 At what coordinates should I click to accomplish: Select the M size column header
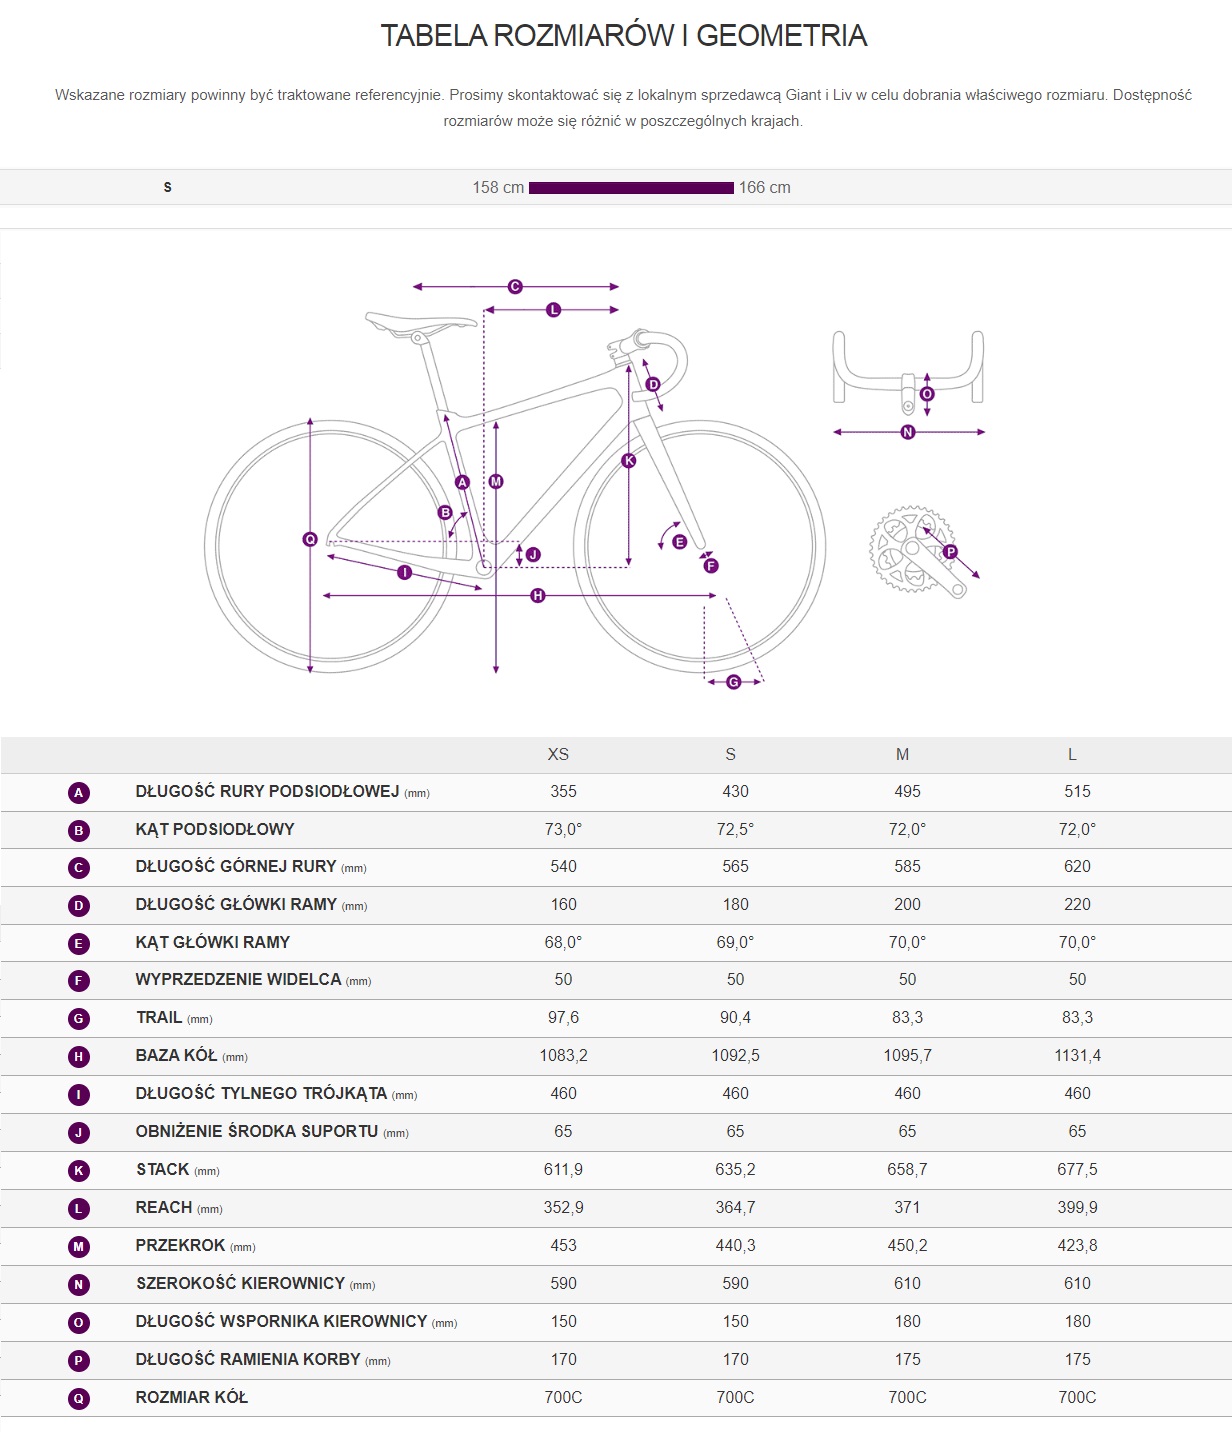[x=902, y=755]
